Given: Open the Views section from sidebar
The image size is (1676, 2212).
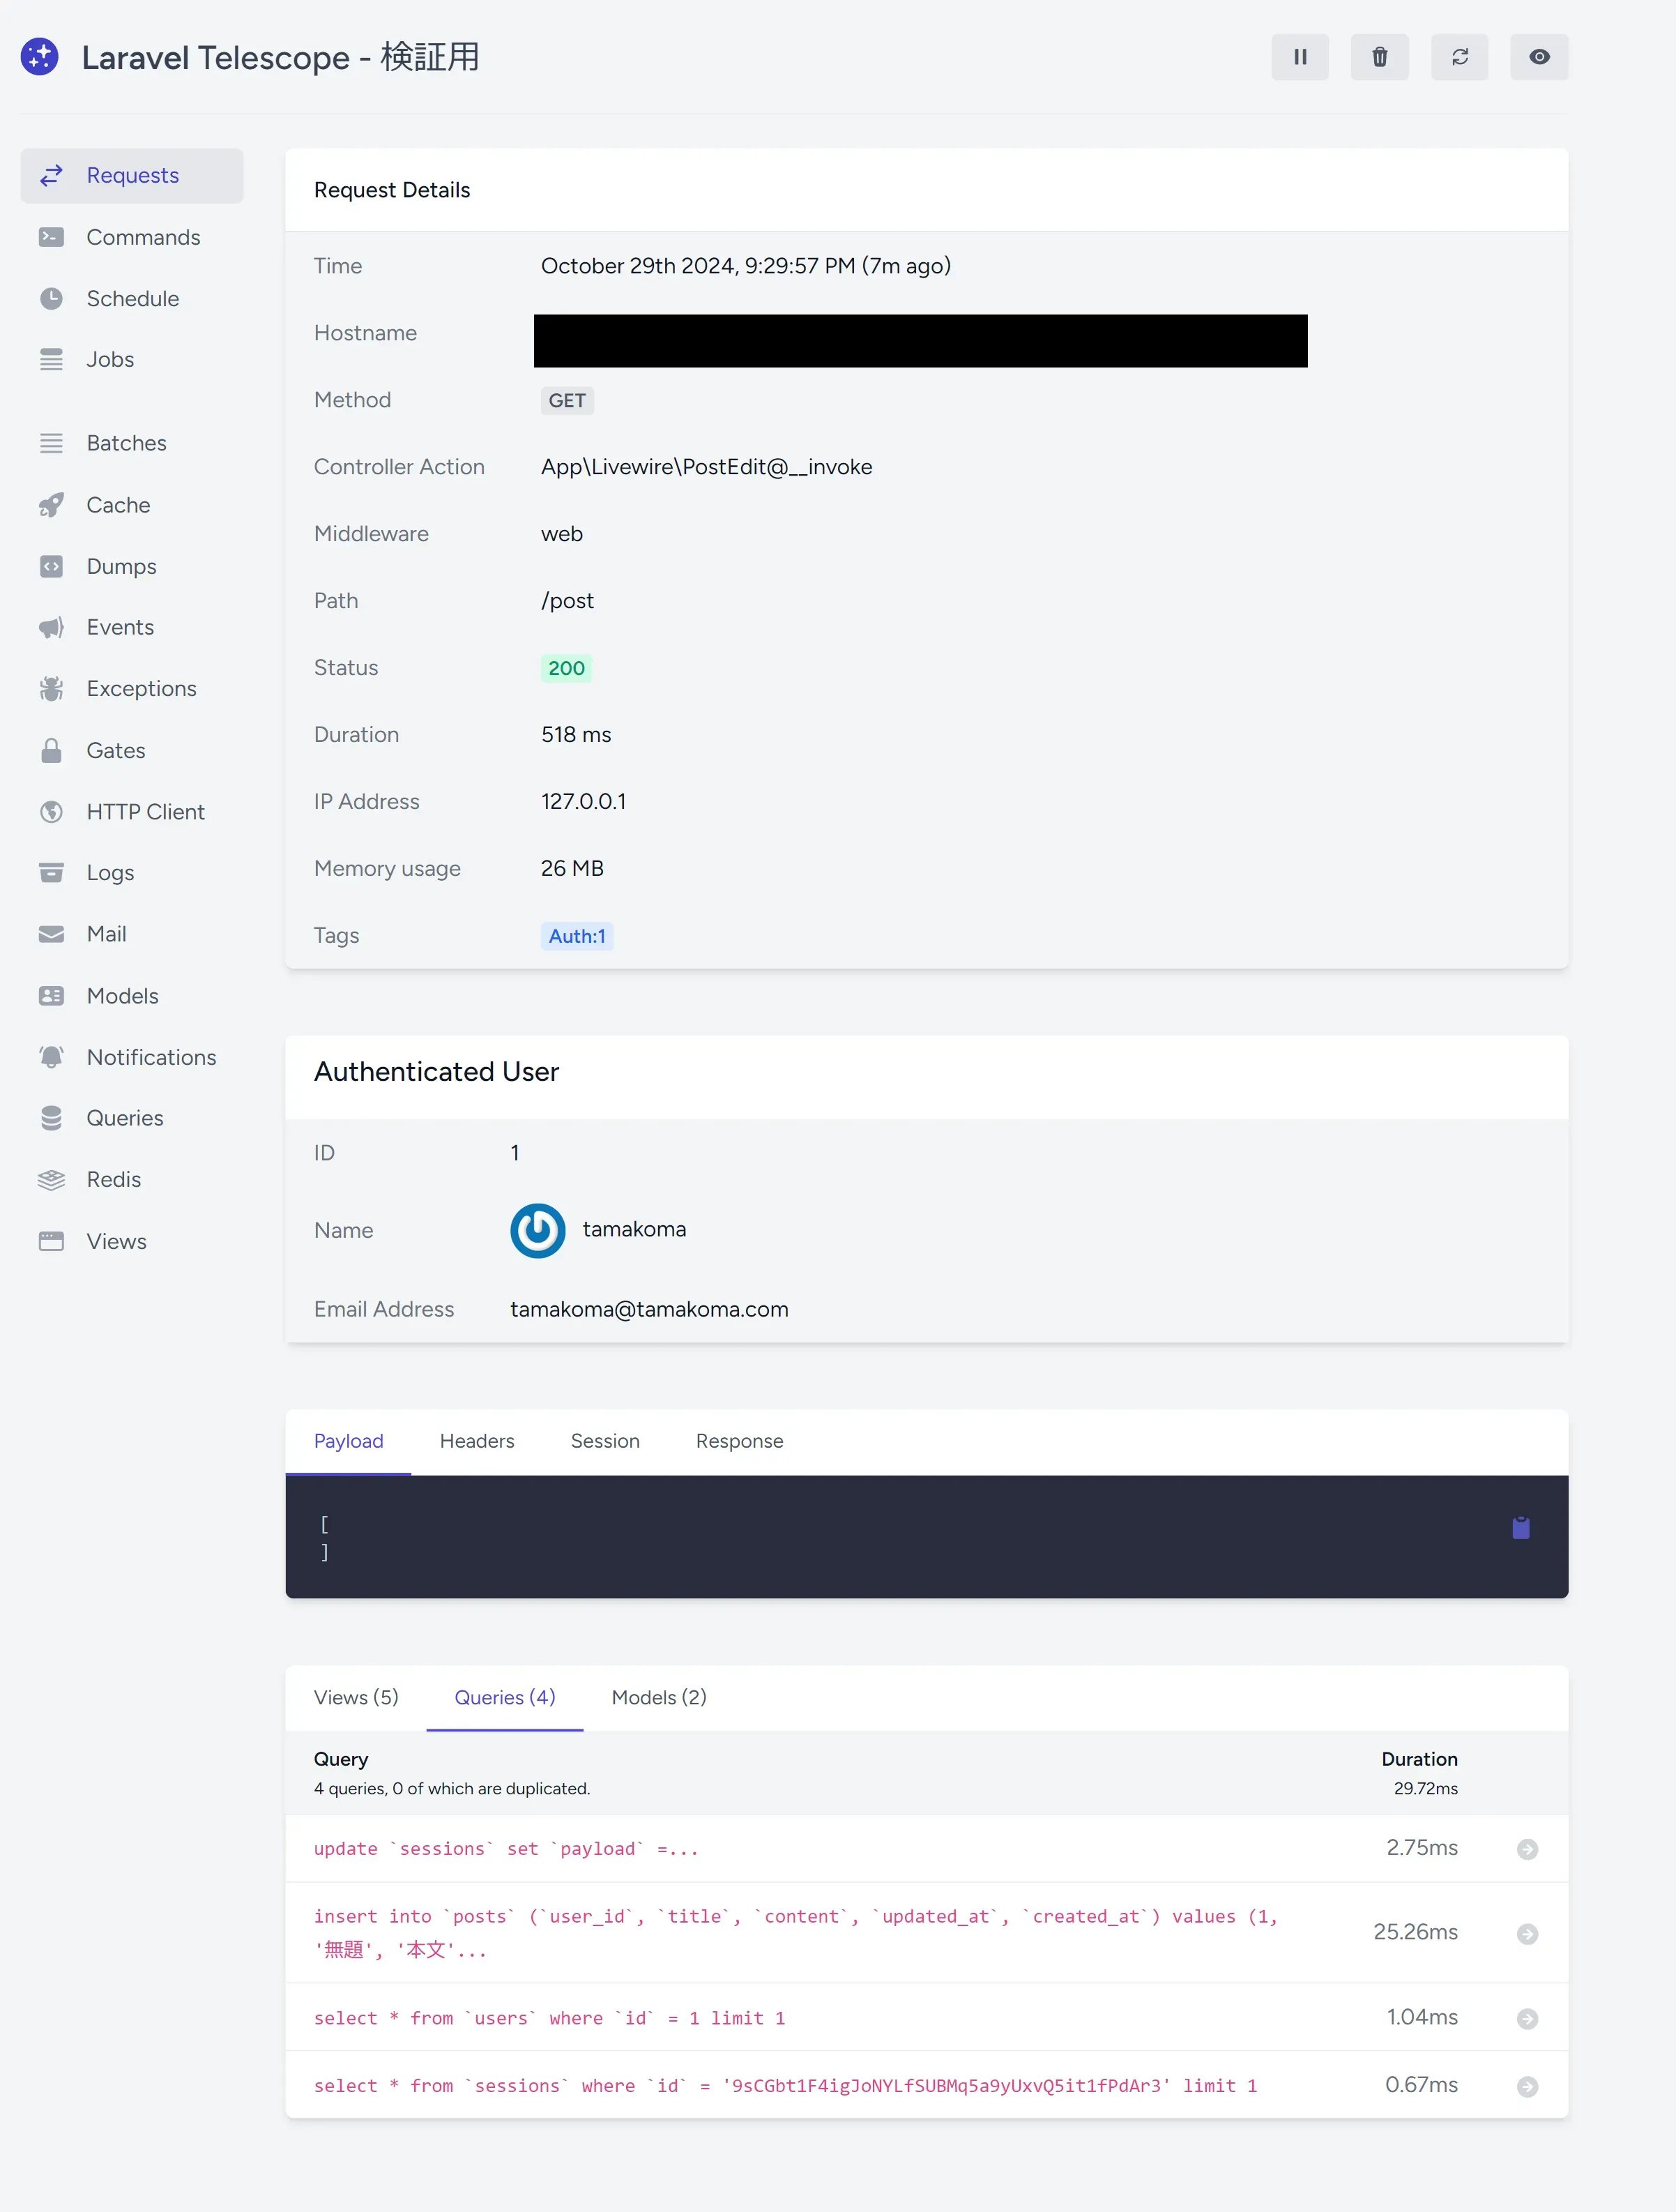Looking at the screenshot, I should coord(117,1240).
